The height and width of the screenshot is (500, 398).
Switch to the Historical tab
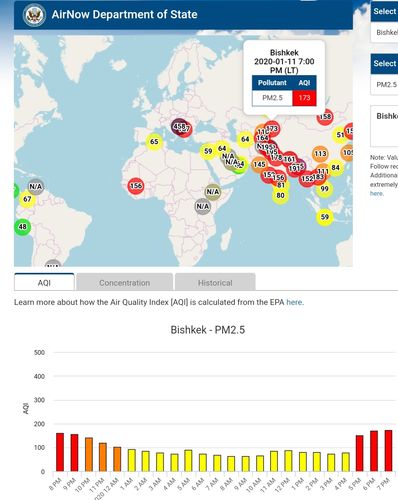[215, 283]
